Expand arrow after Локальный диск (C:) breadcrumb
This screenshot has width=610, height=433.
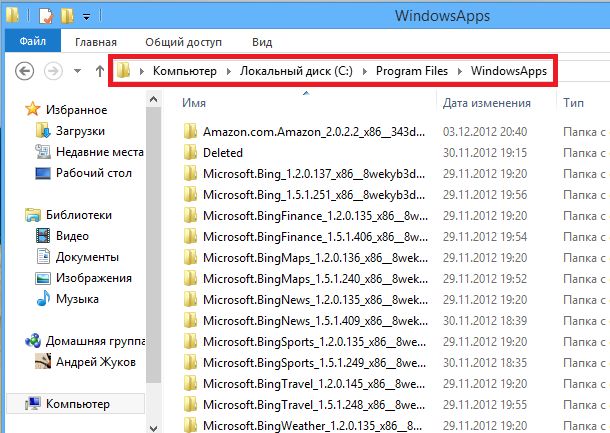365,72
